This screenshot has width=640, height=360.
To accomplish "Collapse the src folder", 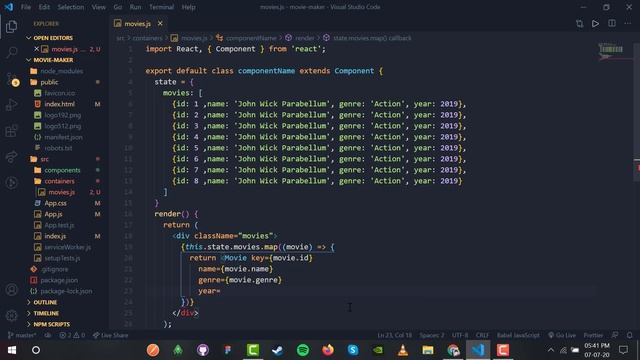I will (x=44, y=159).
